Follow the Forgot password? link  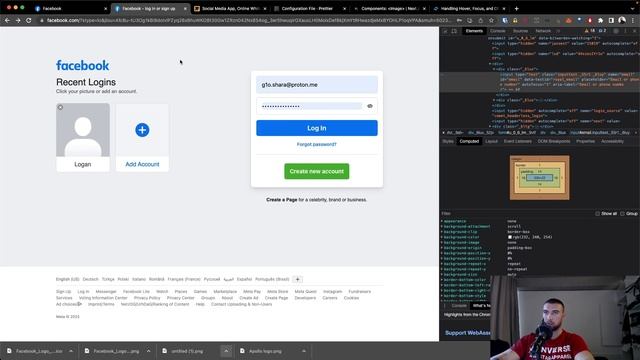click(x=317, y=144)
